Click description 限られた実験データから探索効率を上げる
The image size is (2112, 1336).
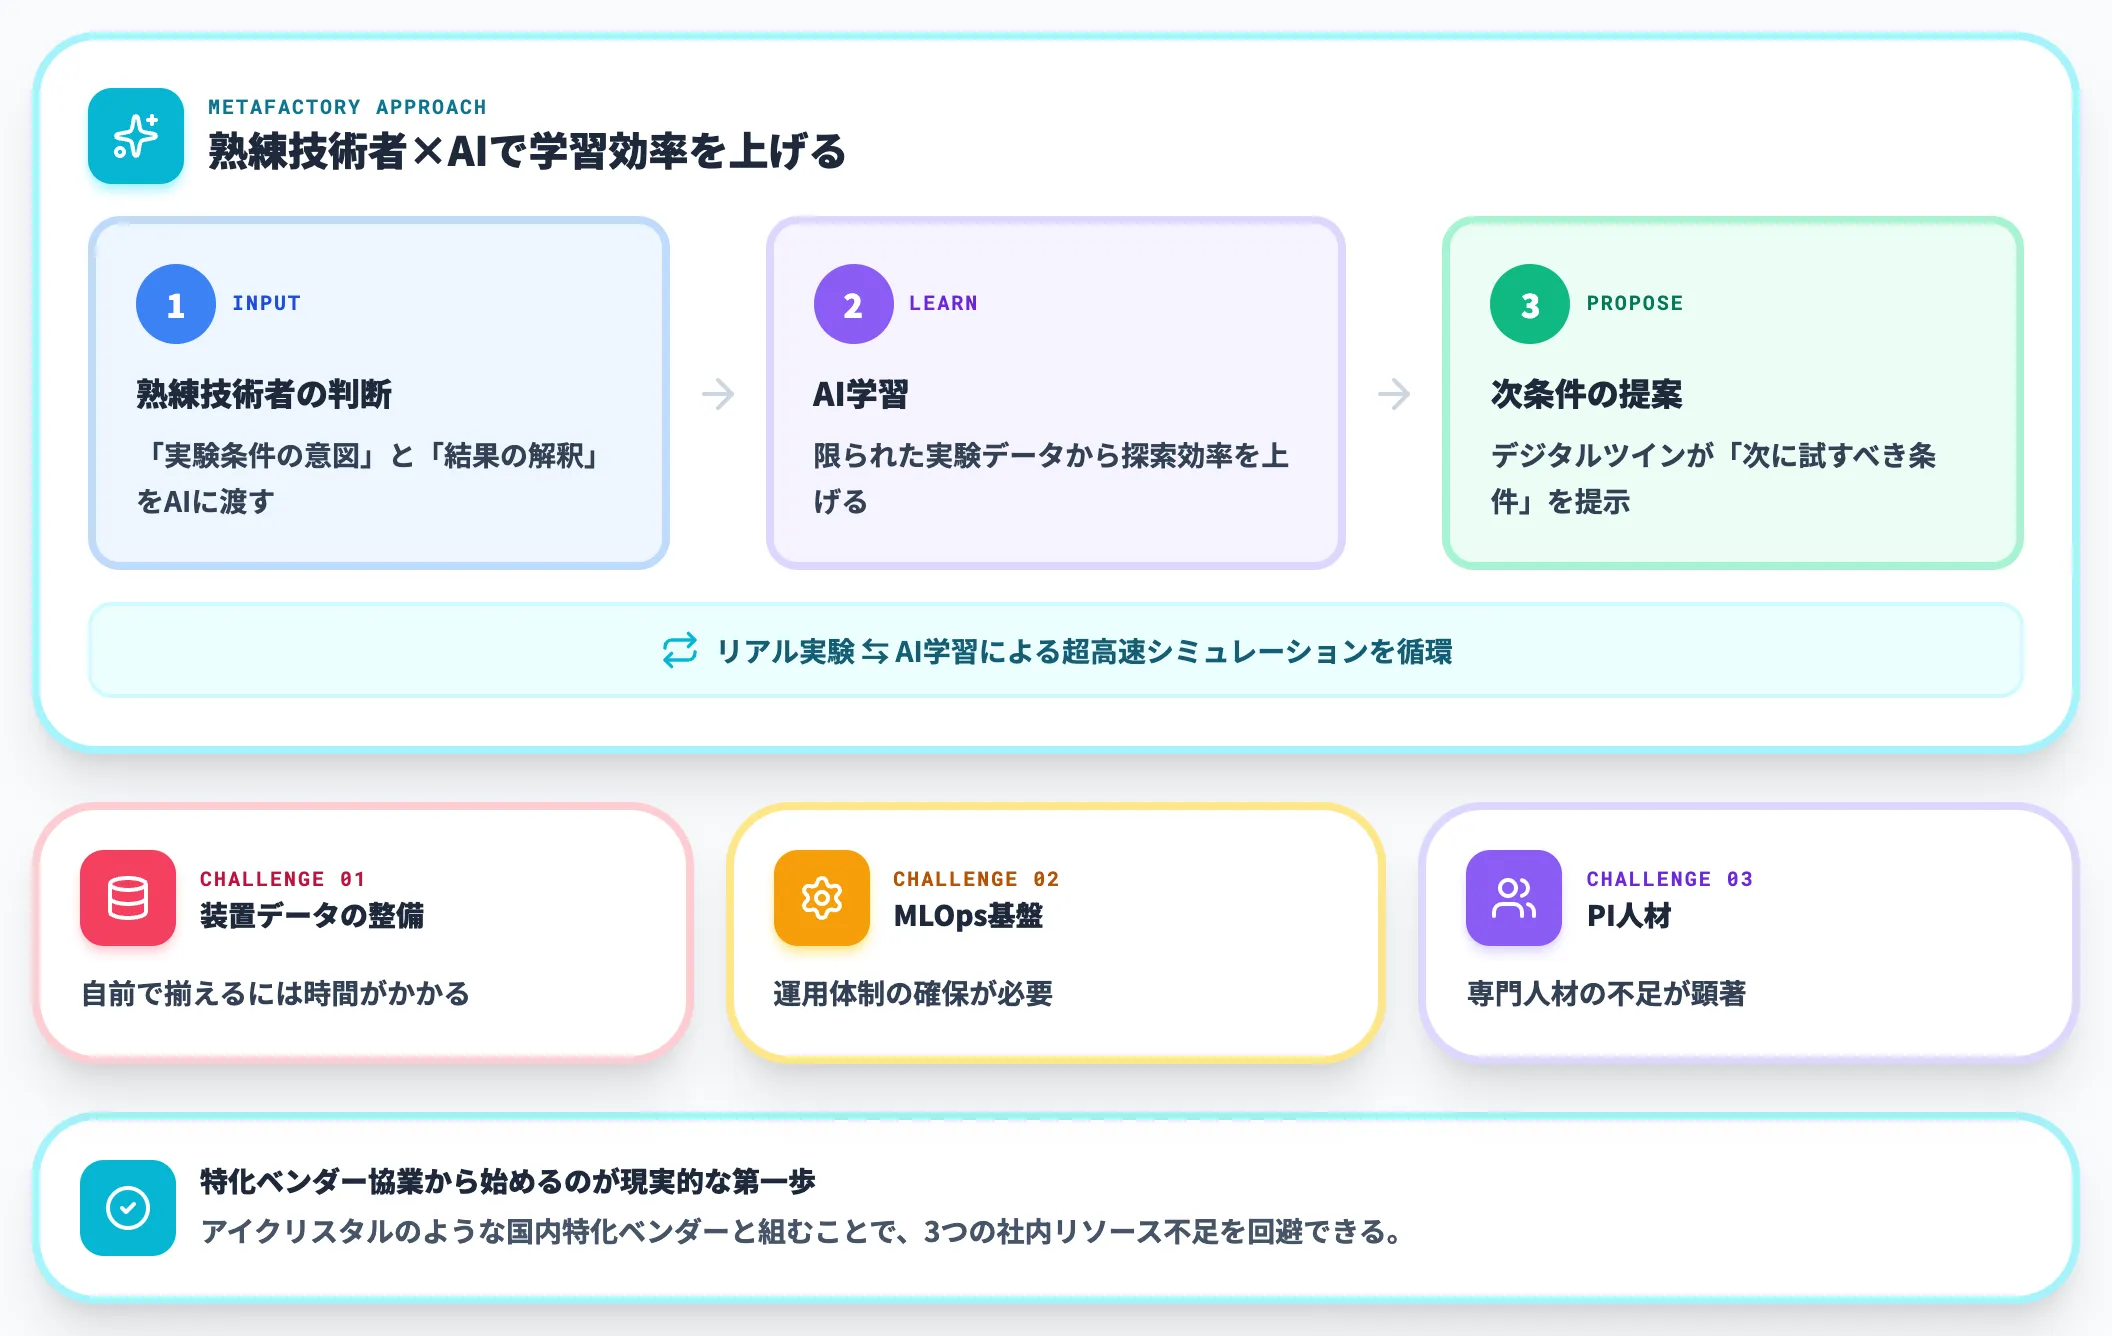(x=1051, y=478)
